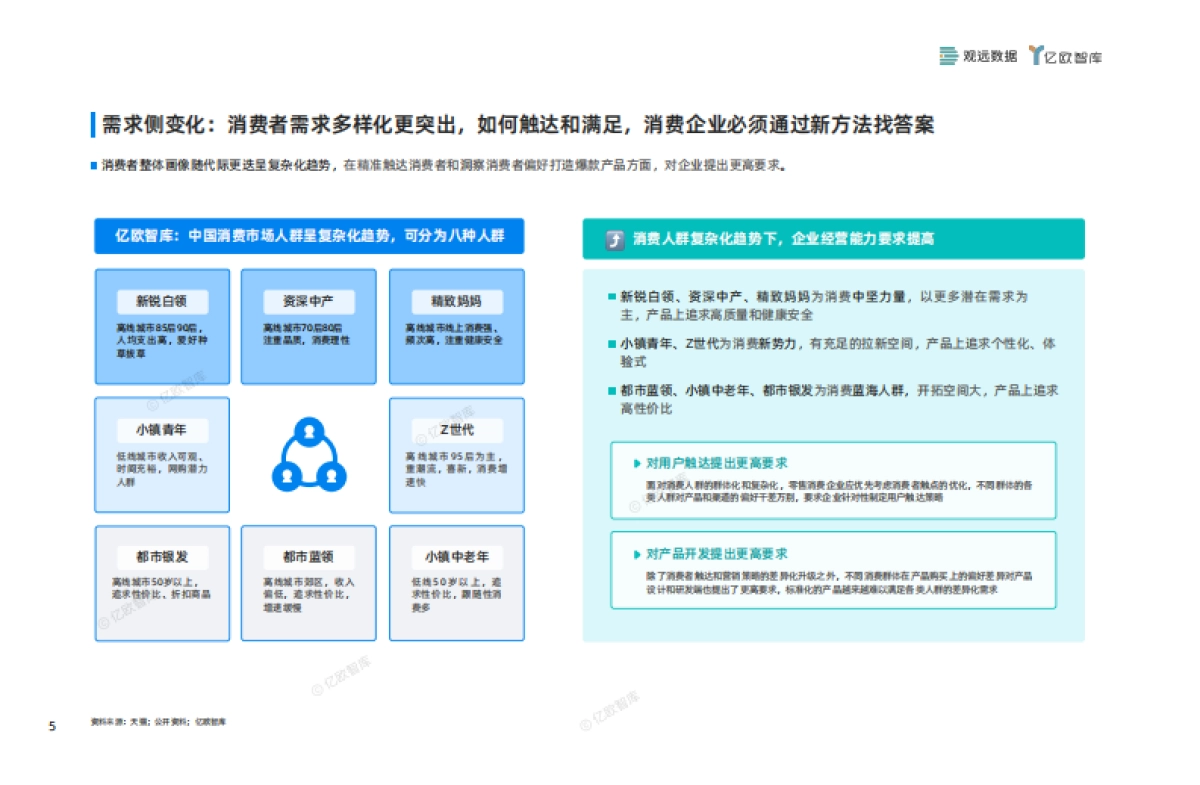The image size is (1200, 785).
Task: Click the Z世代 persona card
Action: click(456, 455)
